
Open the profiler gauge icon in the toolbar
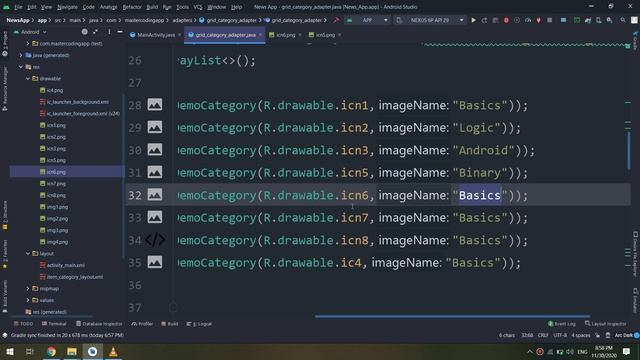(x=528, y=20)
